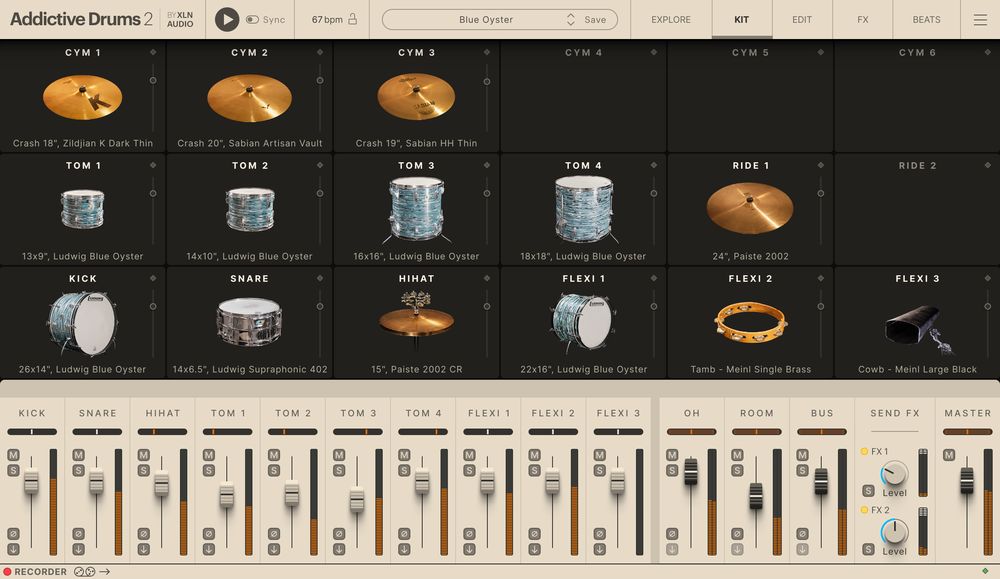Screen dimensions: 1000x579
Task: Click the green diamond icon at bottom right
Action: point(984,570)
